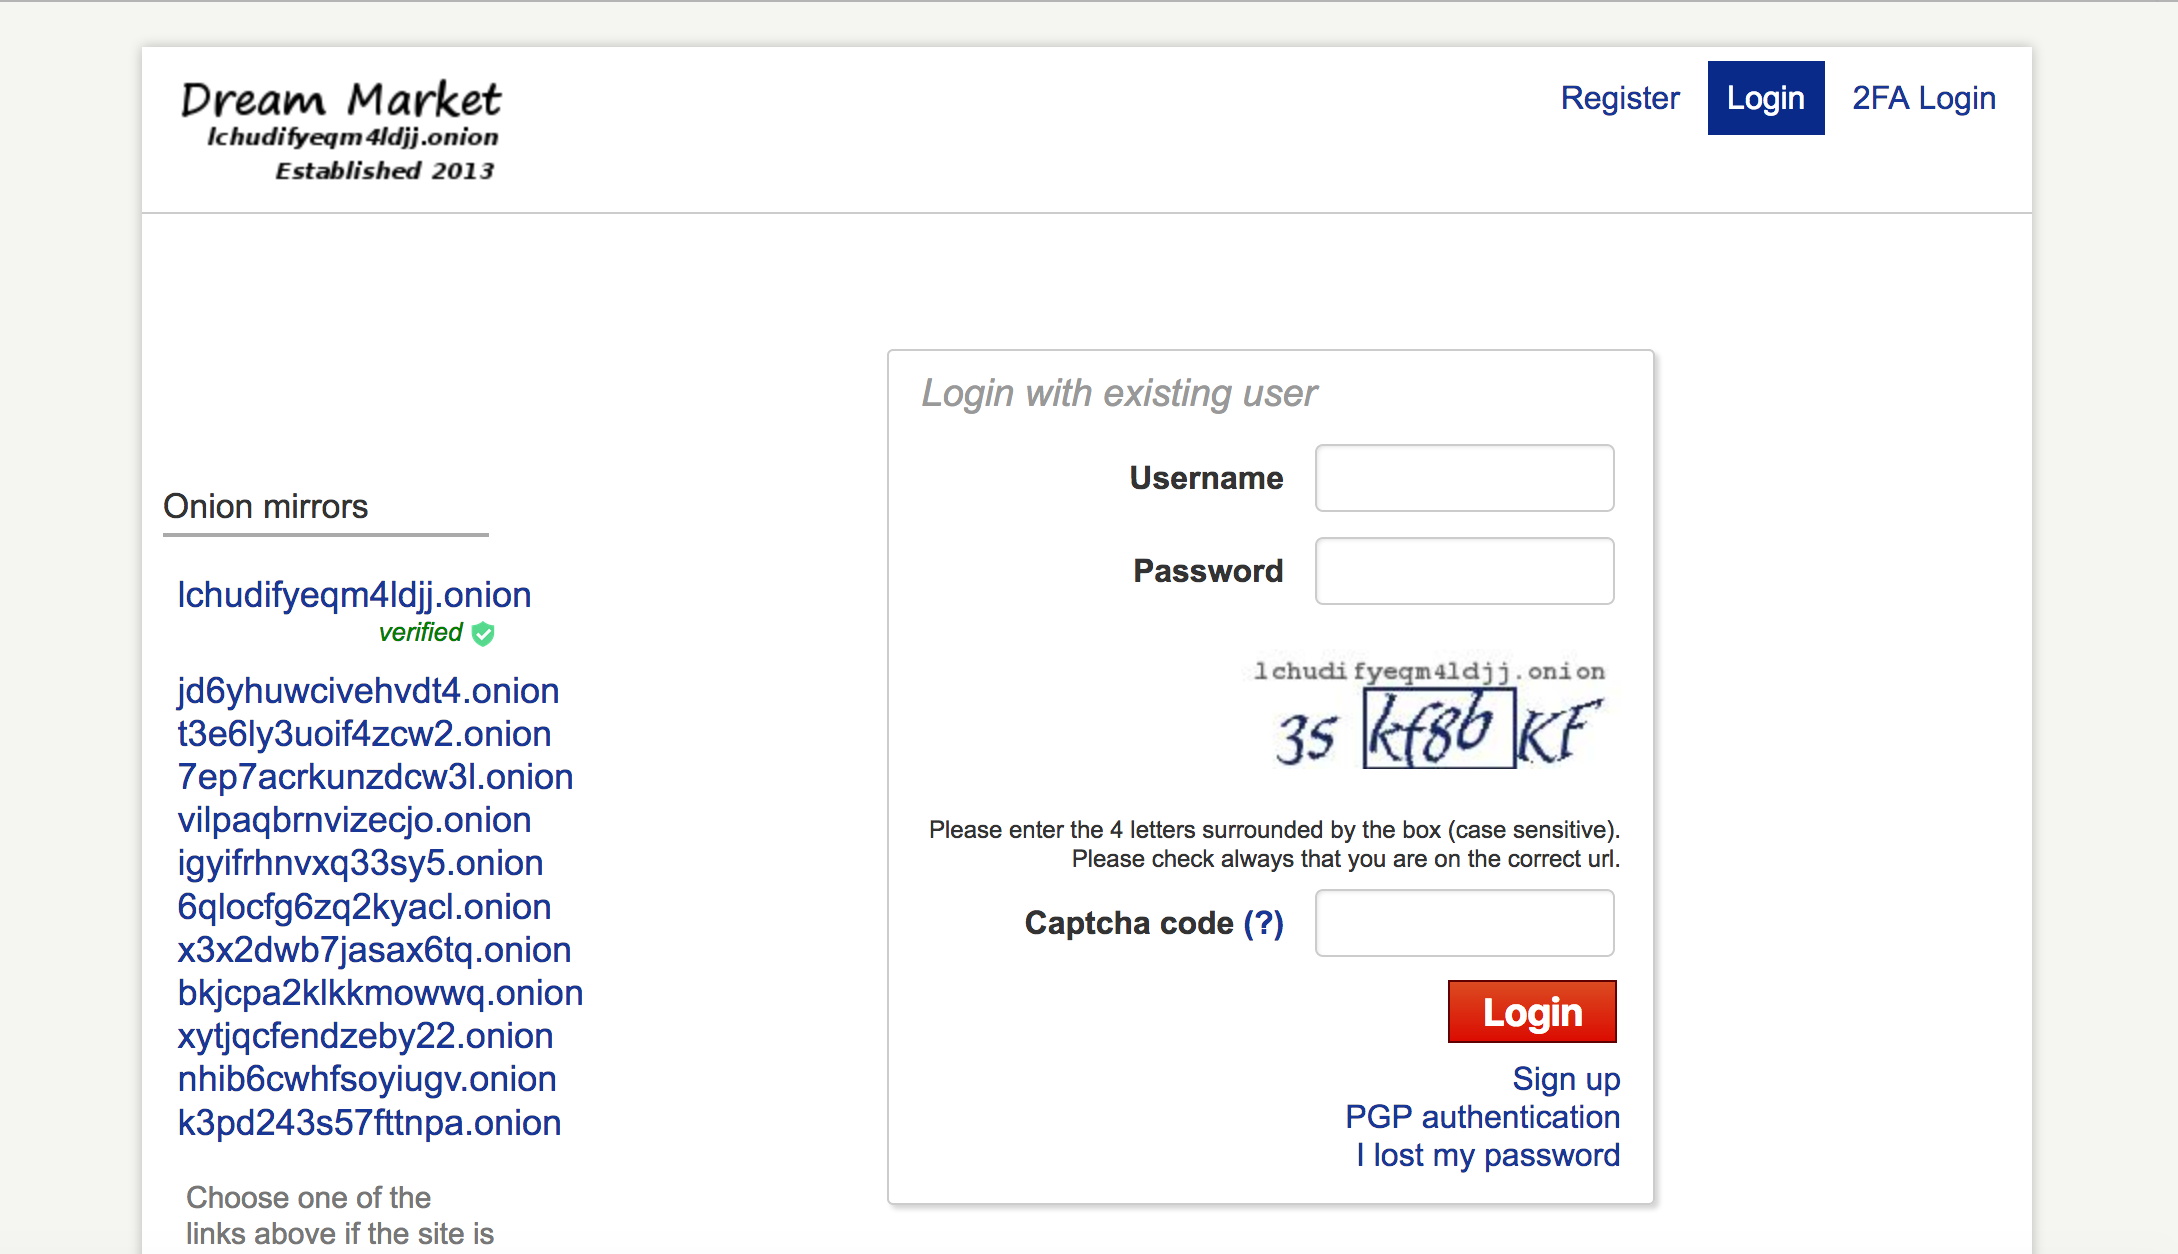The image size is (2178, 1254).
Task: Open the Register page
Action: point(1620,98)
